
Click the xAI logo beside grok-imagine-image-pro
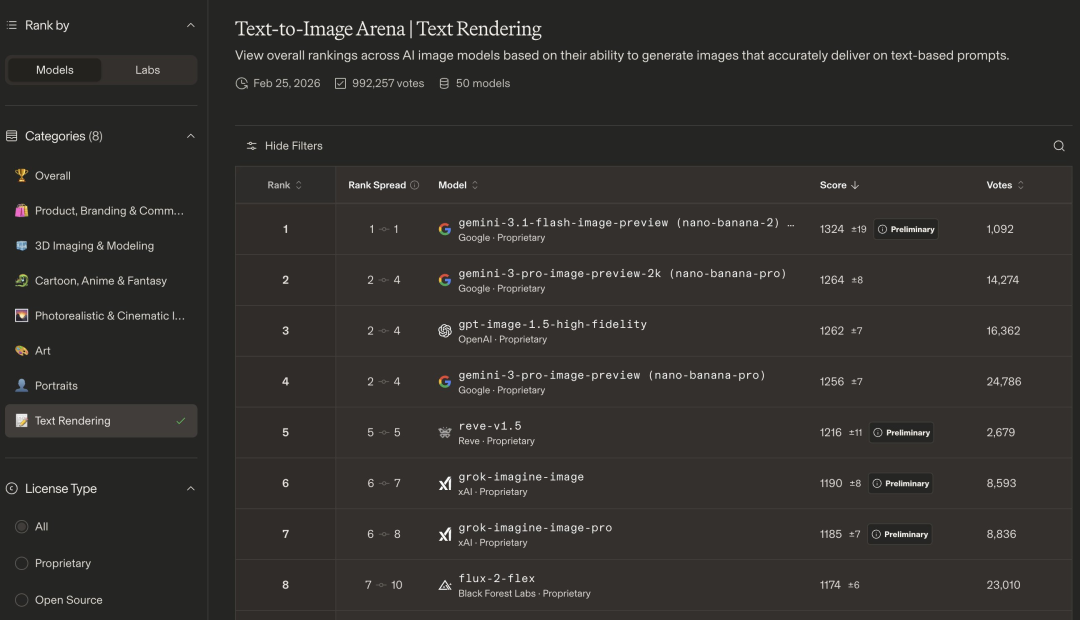(445, 535)
